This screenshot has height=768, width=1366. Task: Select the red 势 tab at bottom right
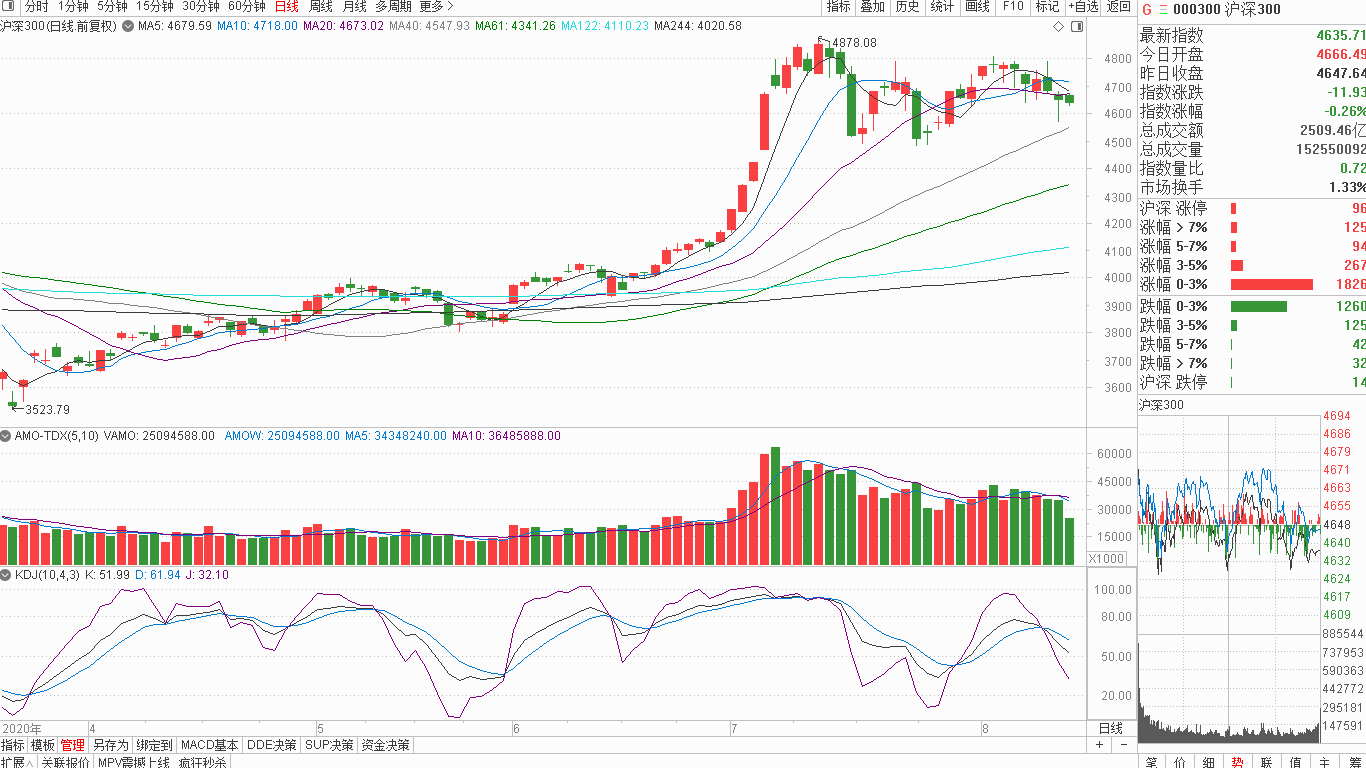coord(1238,762)
